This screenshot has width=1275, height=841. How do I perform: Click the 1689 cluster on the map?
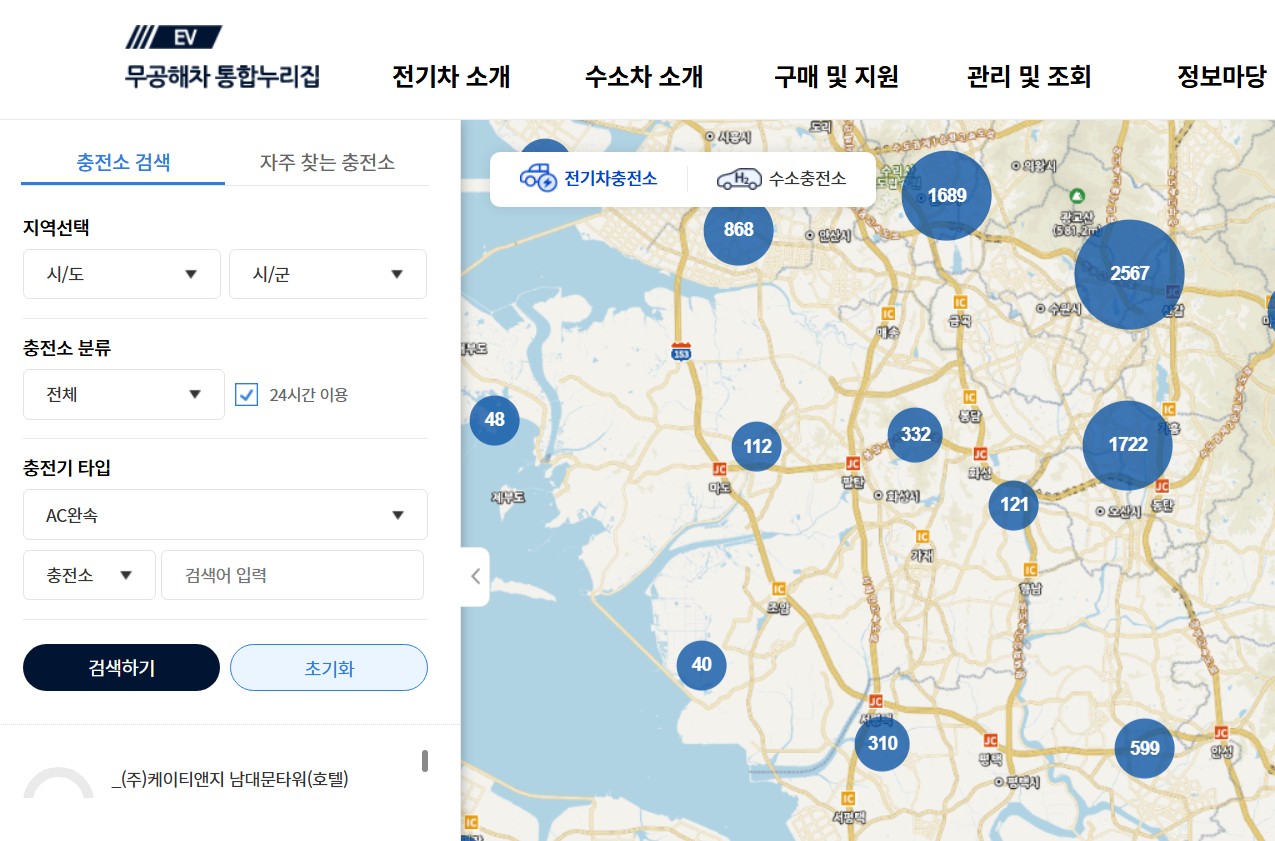pyautogui.click(x=945, y=196)
